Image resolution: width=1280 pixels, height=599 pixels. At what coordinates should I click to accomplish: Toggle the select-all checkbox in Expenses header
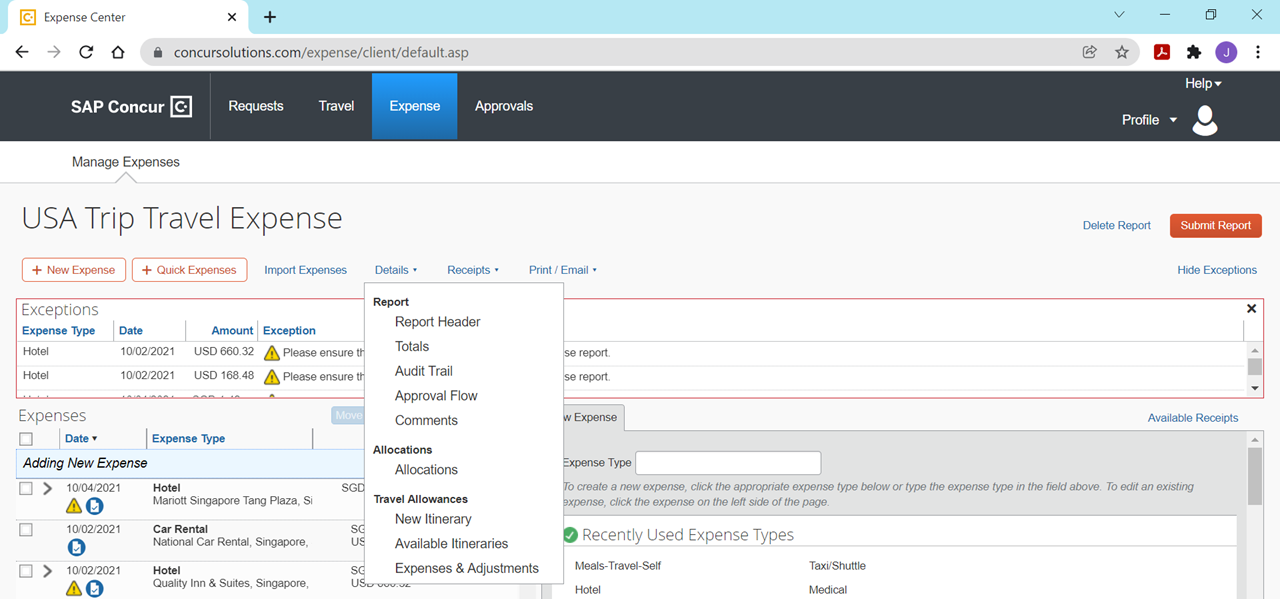[x=26, y=439]
